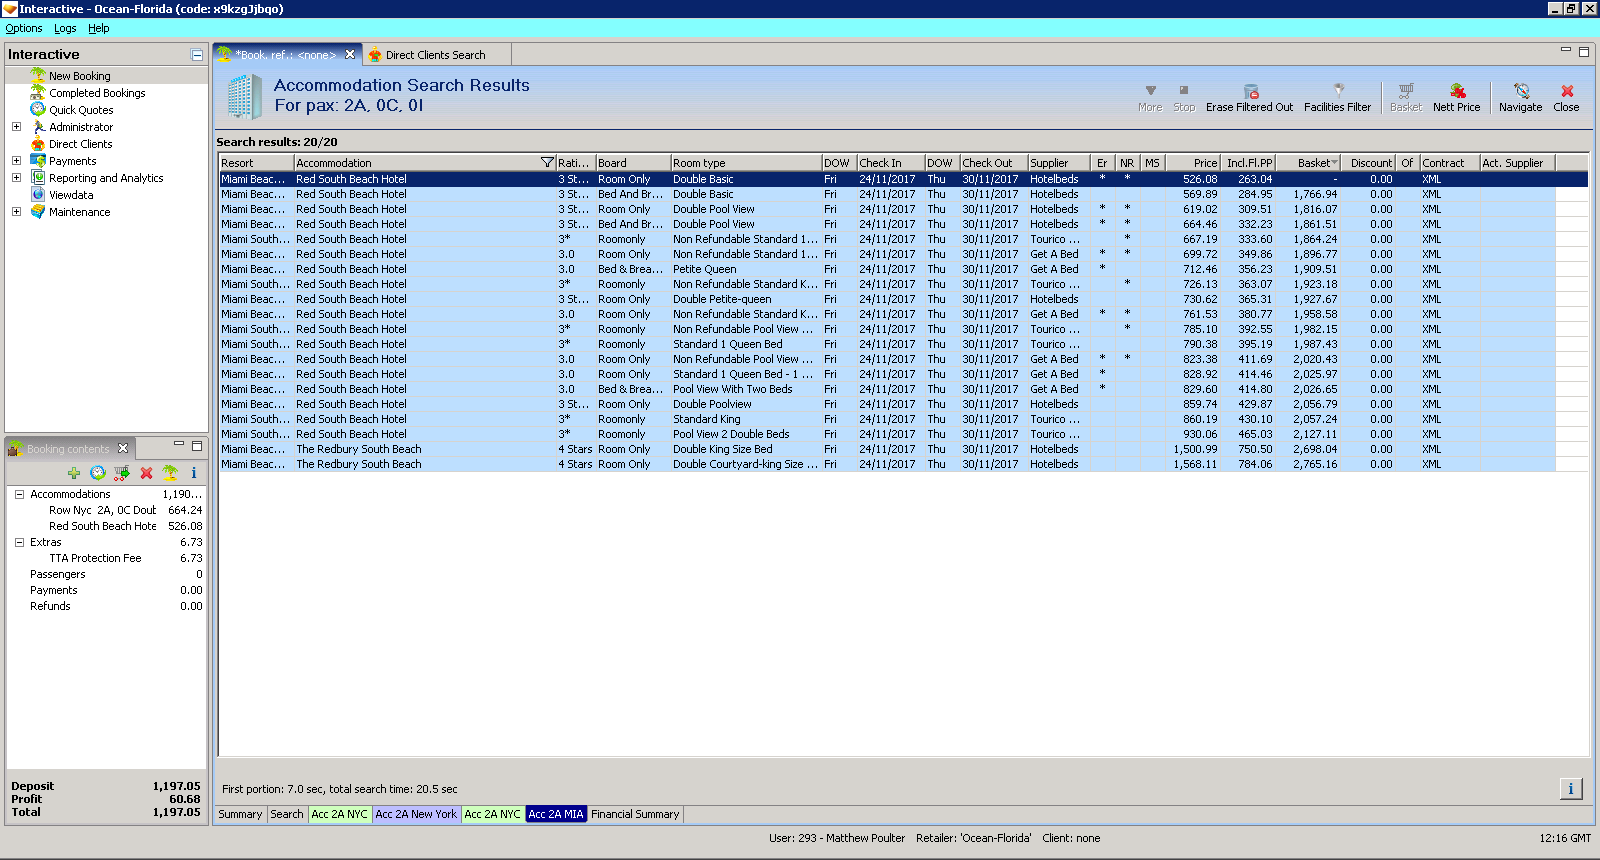The image size is (1600, 860).
Task: Select the Double King Size Bed row
Action: (x=888, y=449)
